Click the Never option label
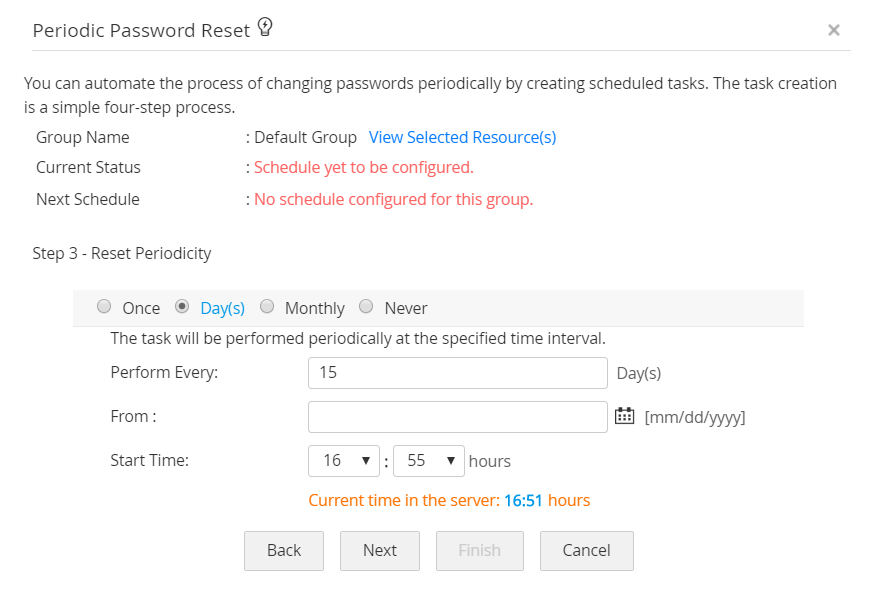Viewport: 884px width, 595px height. pos(405,308)
